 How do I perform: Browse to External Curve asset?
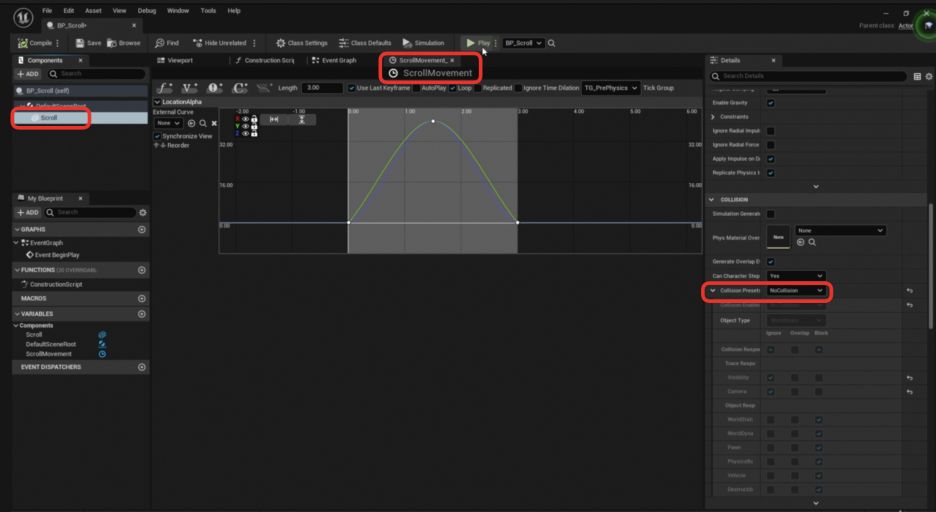(203, 124)
